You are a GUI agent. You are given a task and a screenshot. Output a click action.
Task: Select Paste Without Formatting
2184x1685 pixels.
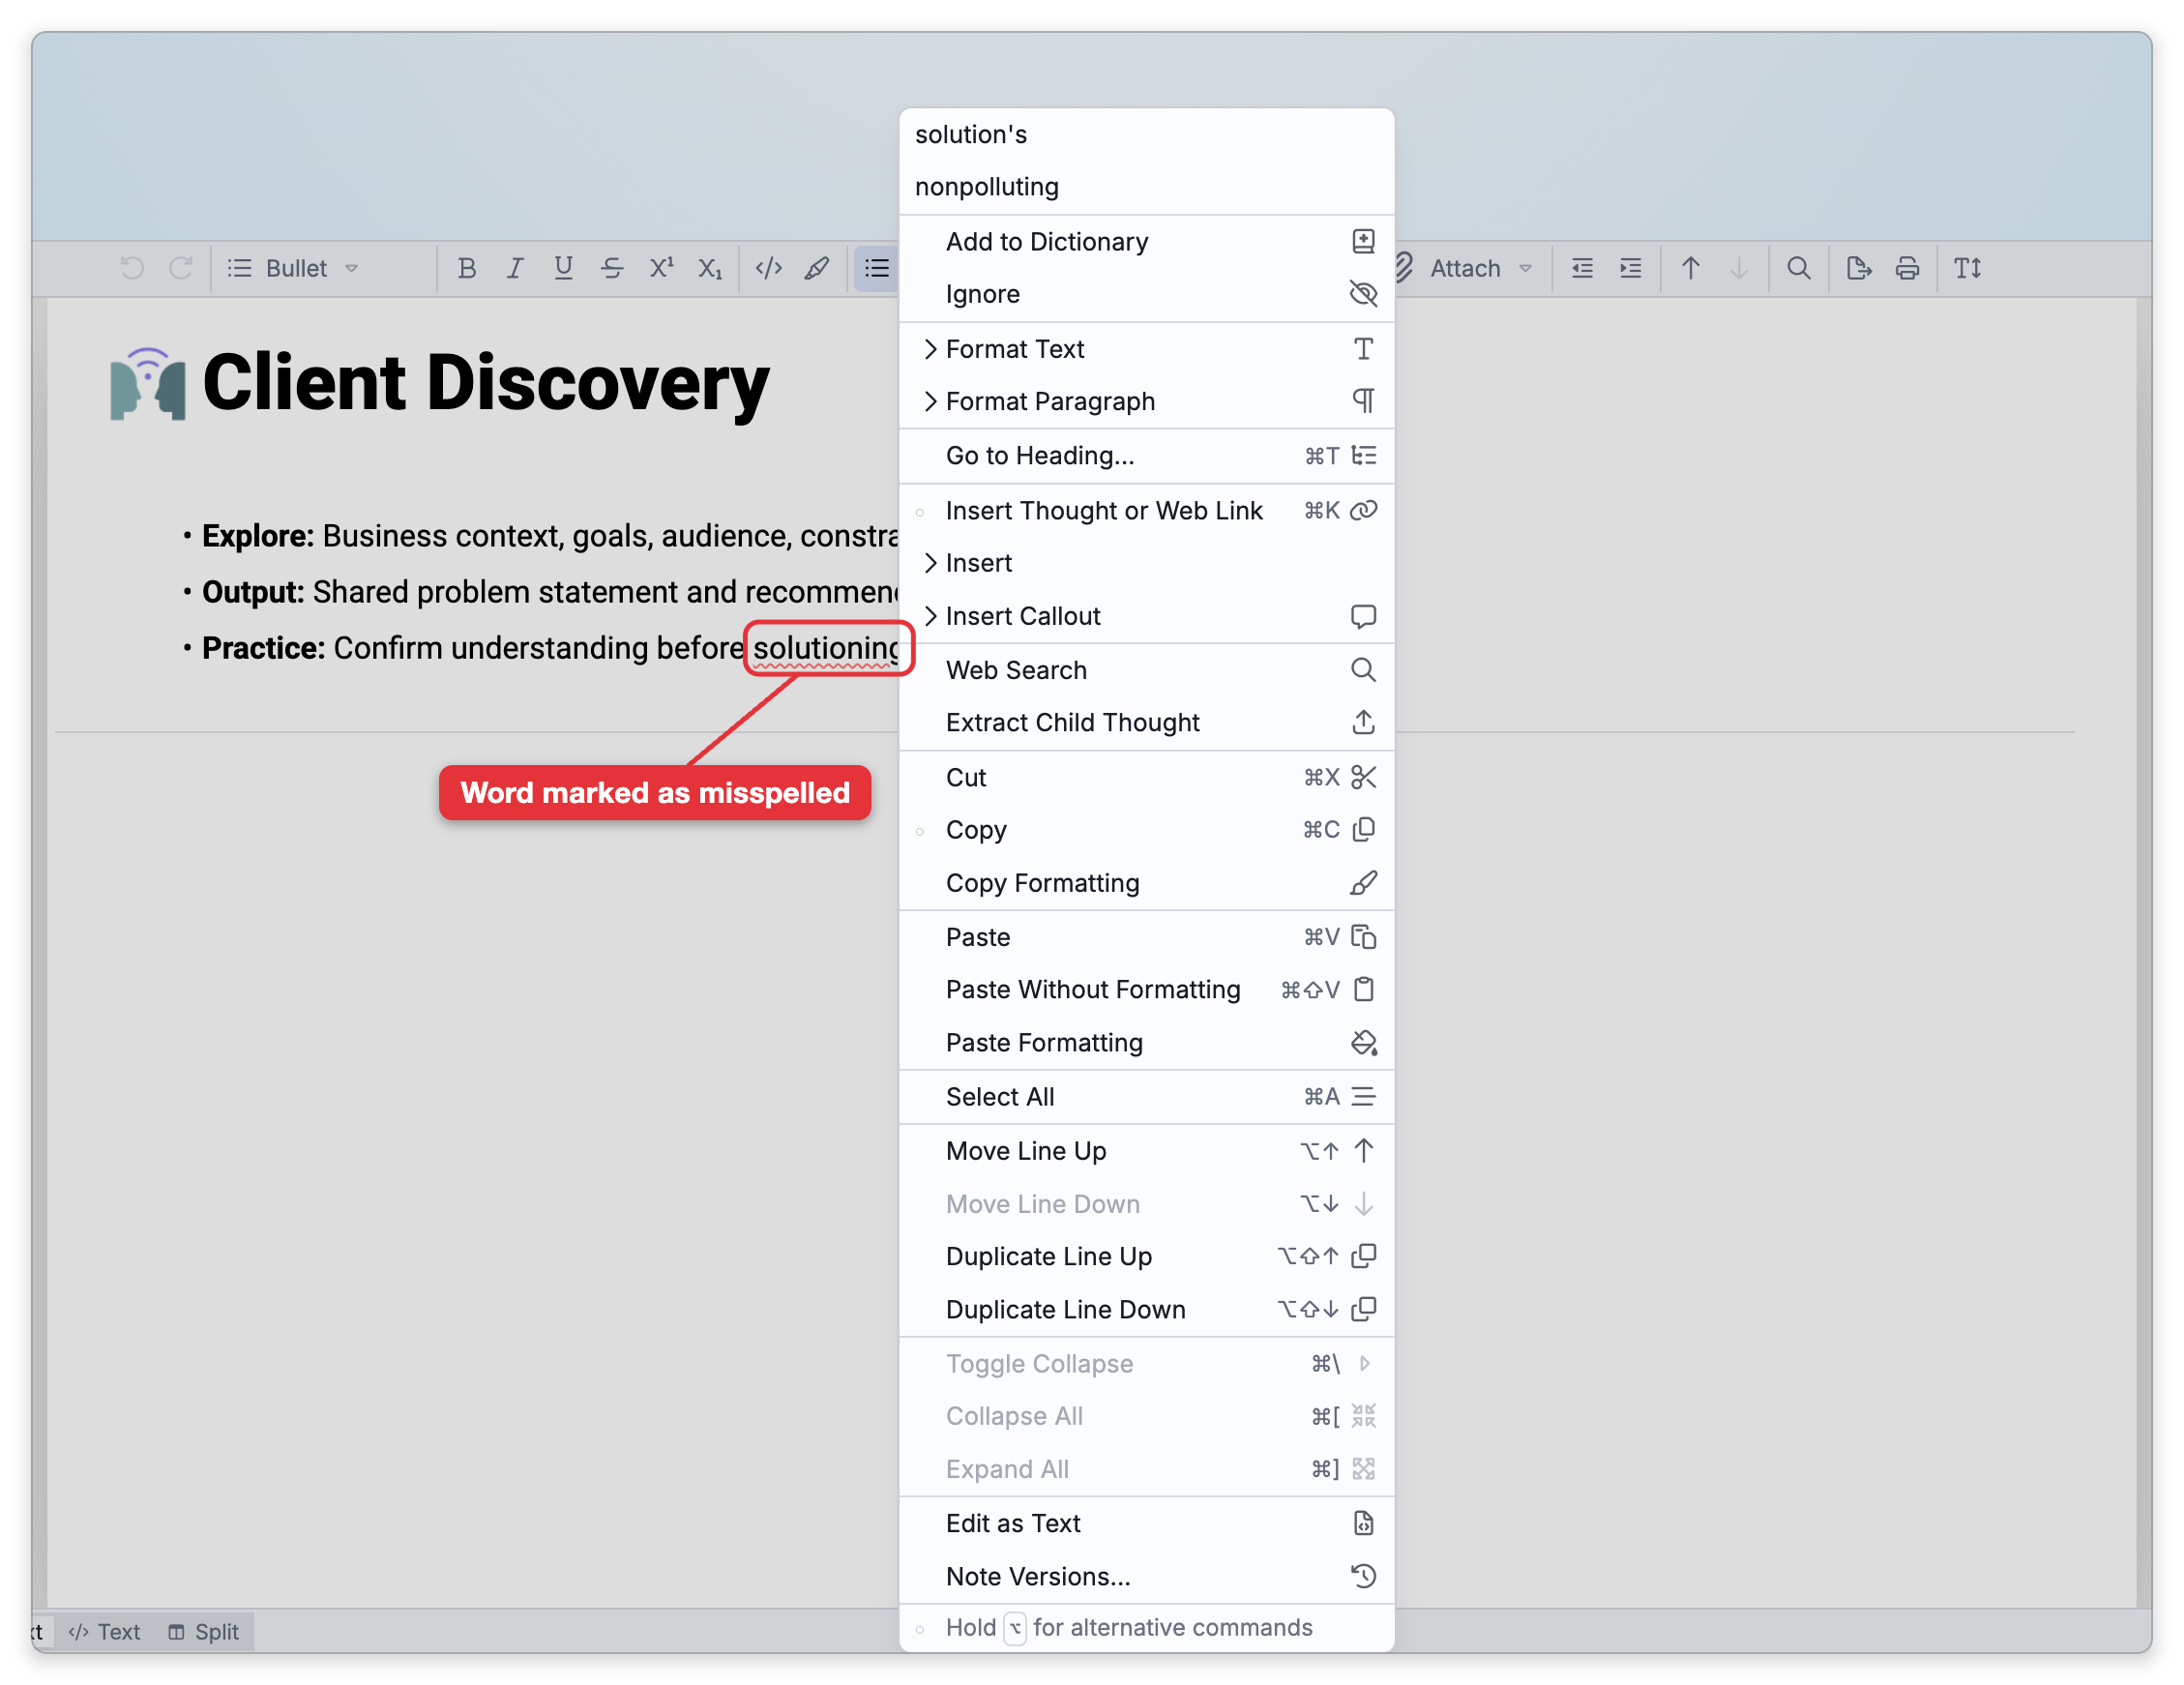1146,989
